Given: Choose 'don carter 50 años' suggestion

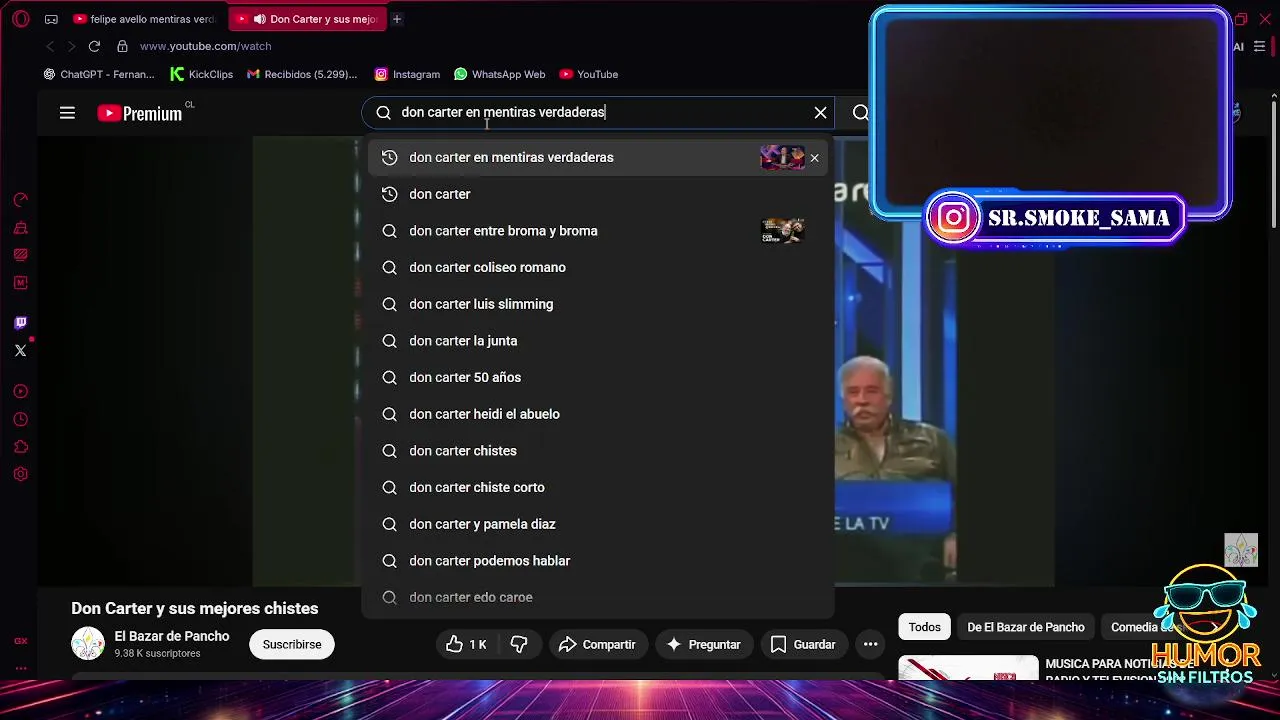Looking at the screenshot, I should pos(598,378).
